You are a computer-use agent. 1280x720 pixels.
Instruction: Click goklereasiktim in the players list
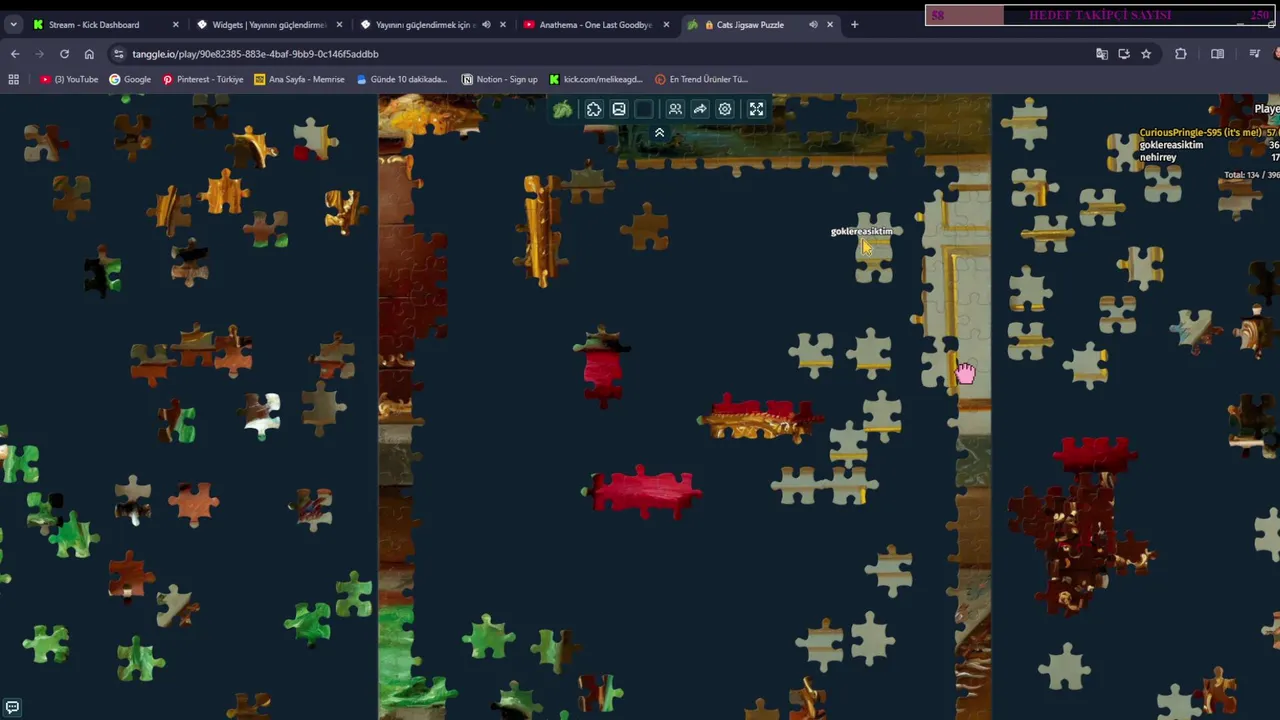pos(1171,145)
